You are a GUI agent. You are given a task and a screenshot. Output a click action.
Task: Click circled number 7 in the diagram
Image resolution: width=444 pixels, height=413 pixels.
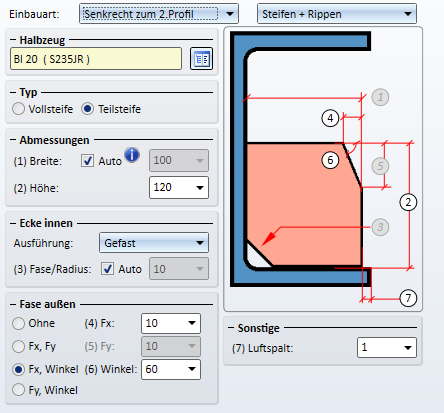tap(408, 298)
